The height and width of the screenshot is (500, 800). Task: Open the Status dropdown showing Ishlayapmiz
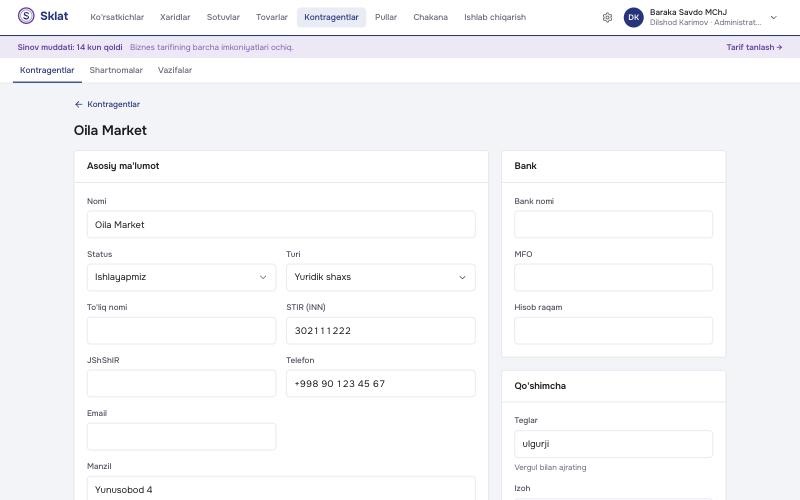181,278
